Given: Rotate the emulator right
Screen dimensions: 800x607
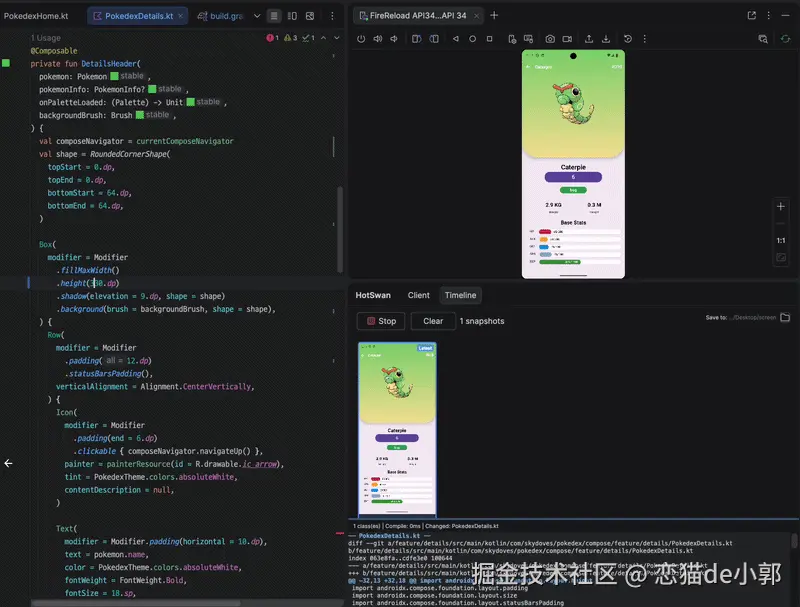Looking at the screenshot, I should [x=434, y=39].
